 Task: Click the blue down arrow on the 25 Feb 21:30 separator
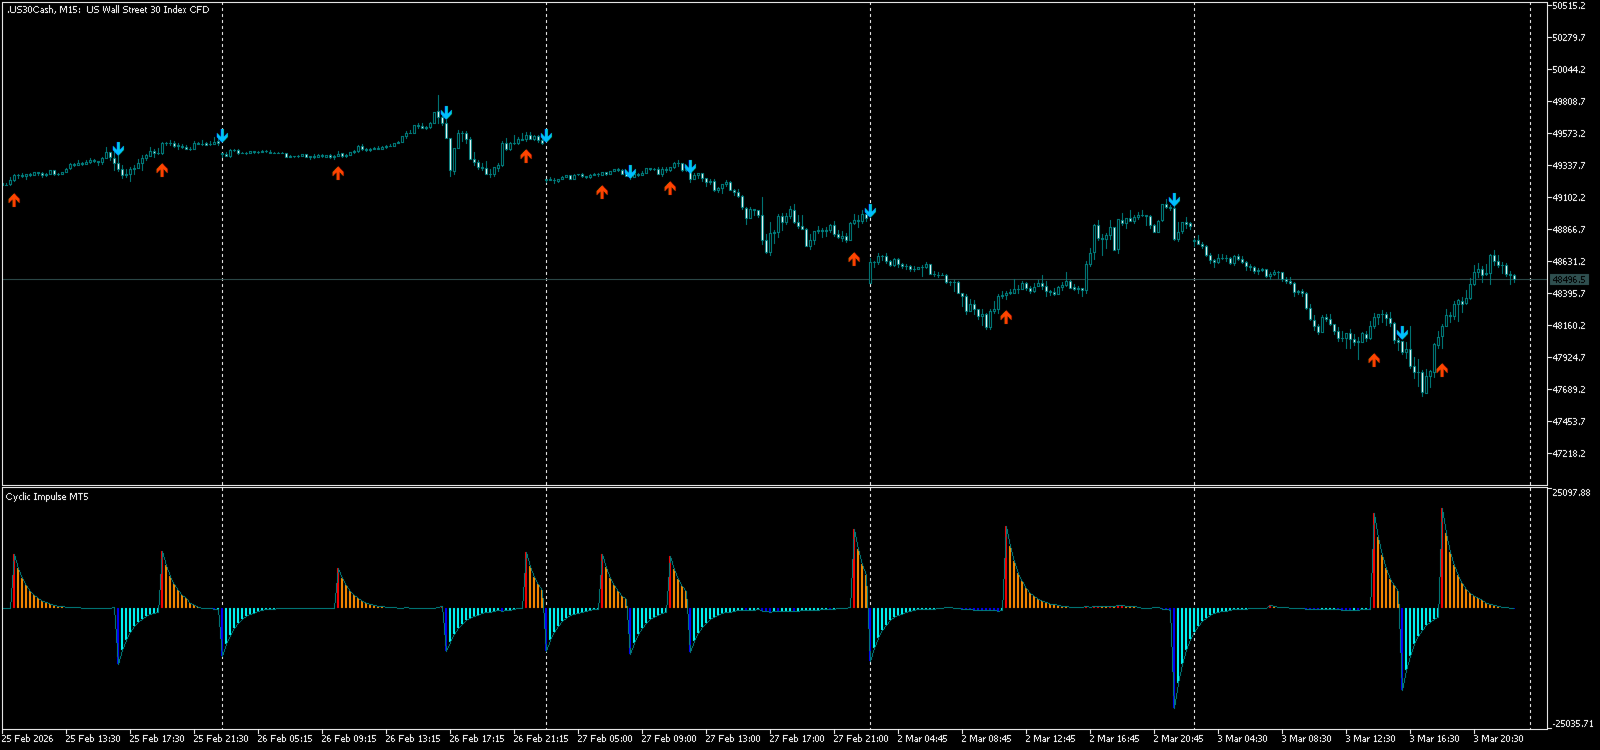click(222, 136)
